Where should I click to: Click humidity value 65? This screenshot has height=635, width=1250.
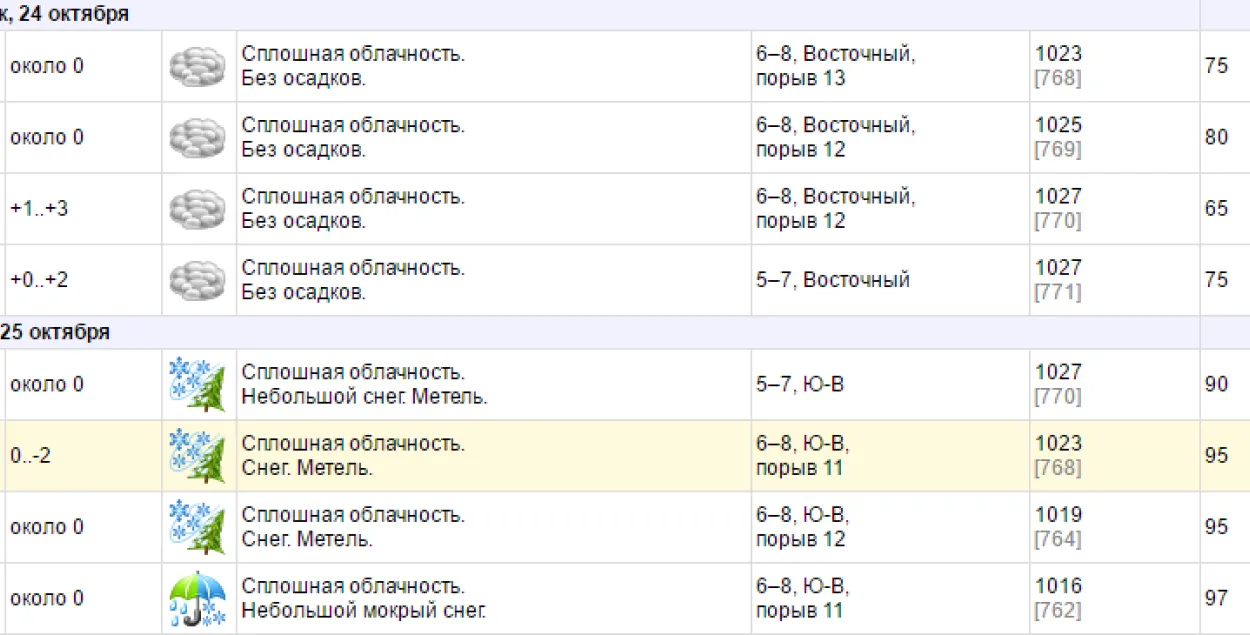[1216, 209]
